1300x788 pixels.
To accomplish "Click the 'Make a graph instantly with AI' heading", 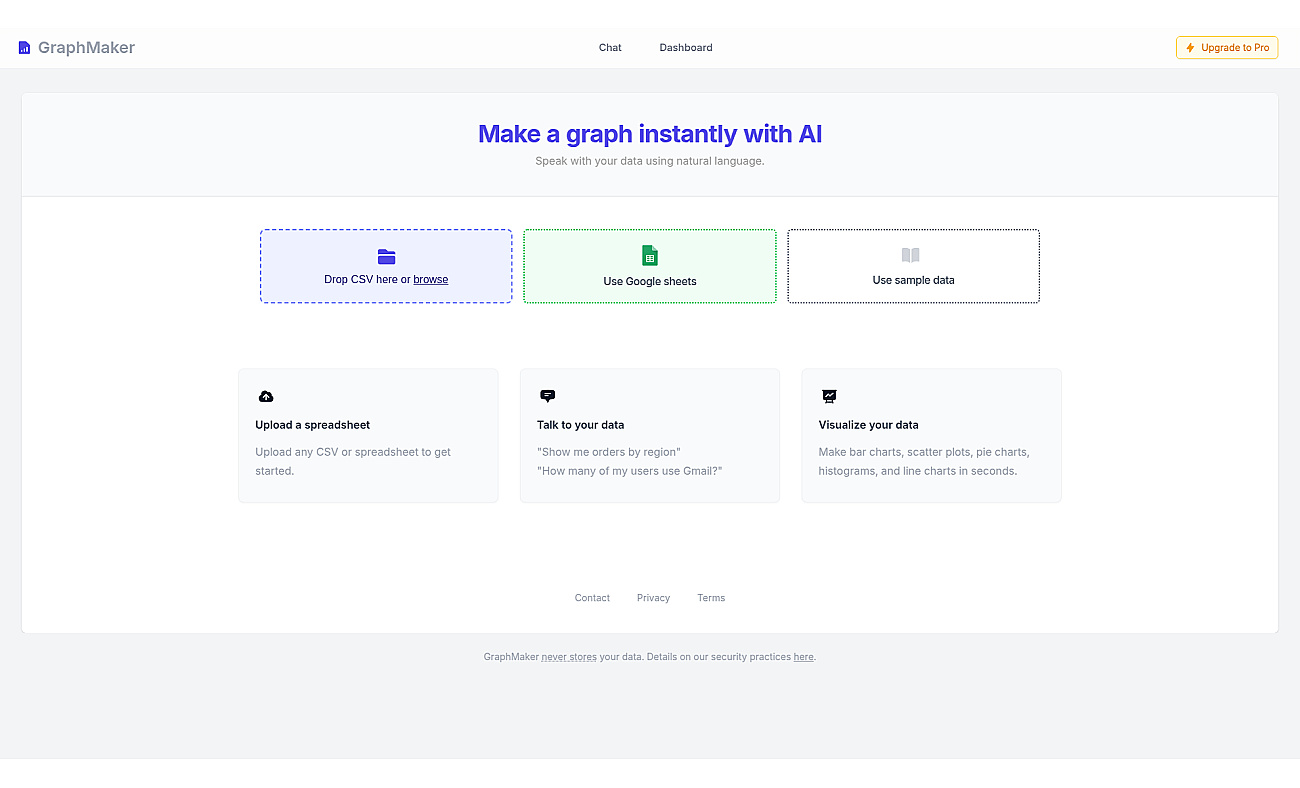I will [x=650, y=134].
